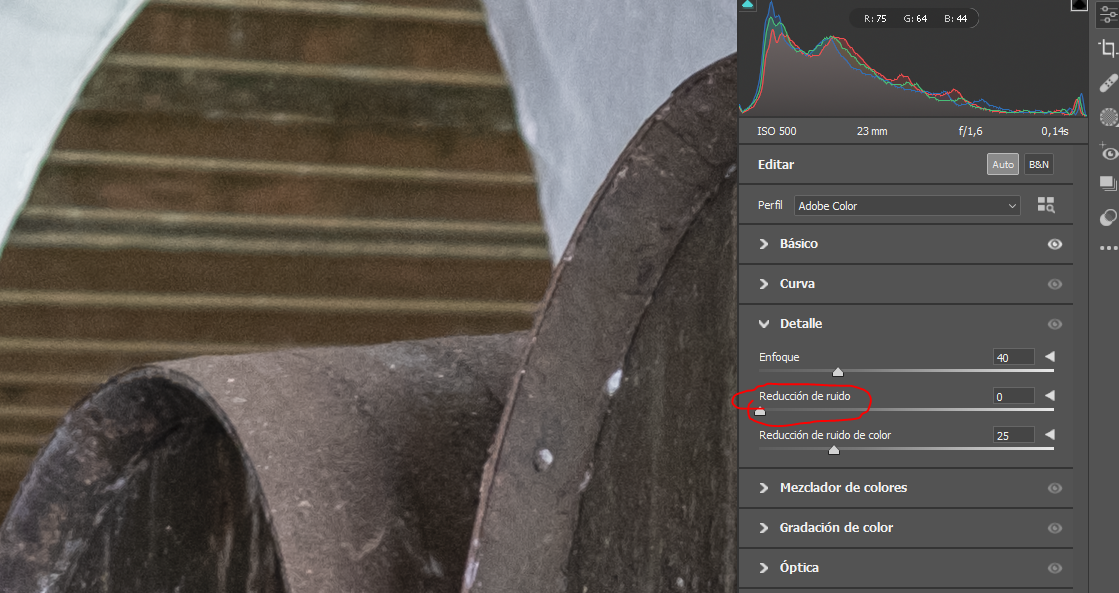Click the Gradación de color title
The image size is (1119, 593).
pos(836,528)
